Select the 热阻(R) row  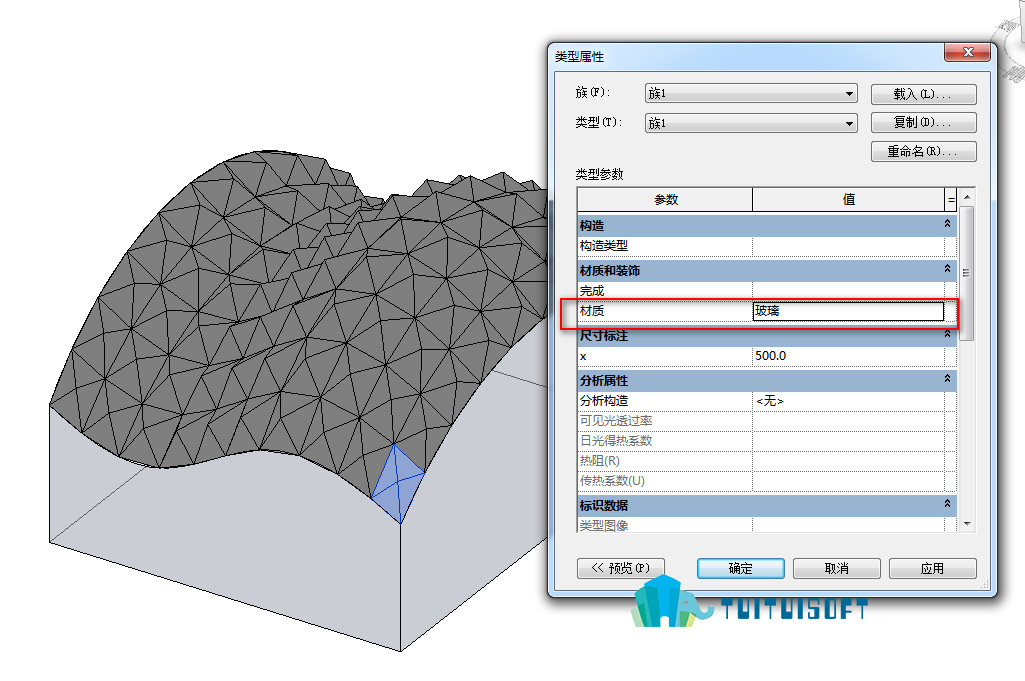(767, 461)
